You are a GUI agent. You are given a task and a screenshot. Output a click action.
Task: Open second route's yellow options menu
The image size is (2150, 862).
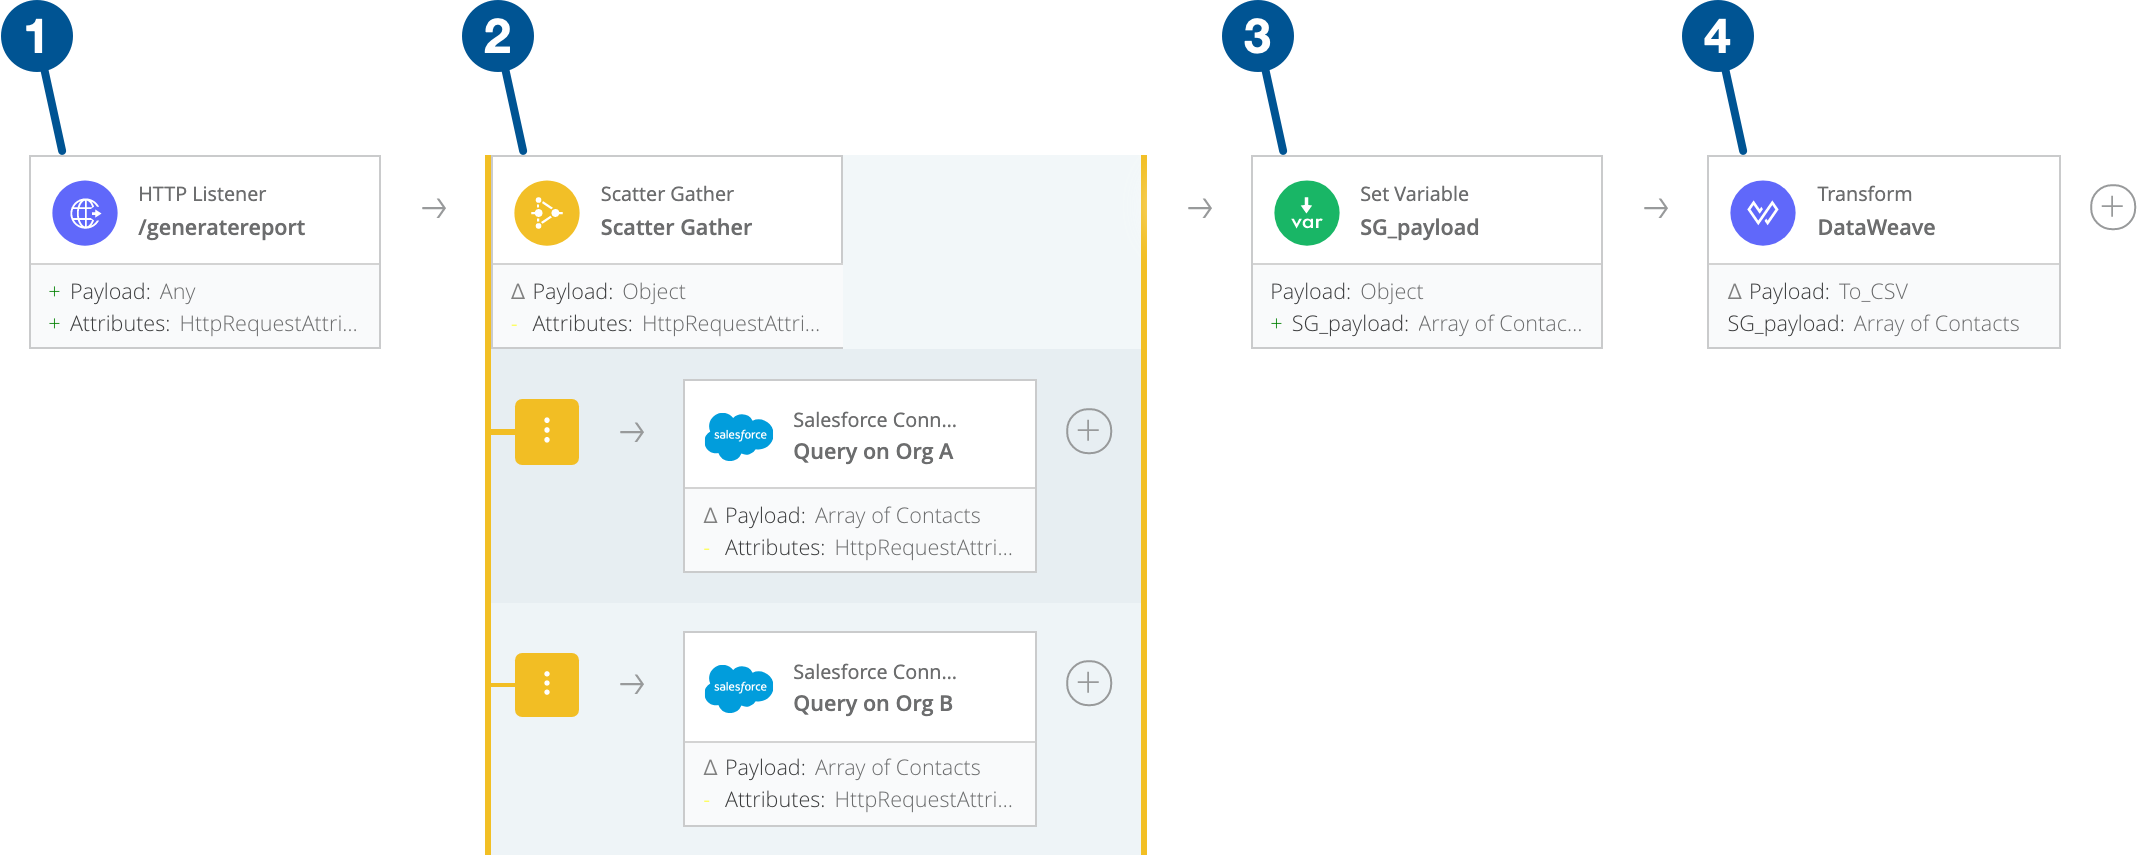pos(547,684)
